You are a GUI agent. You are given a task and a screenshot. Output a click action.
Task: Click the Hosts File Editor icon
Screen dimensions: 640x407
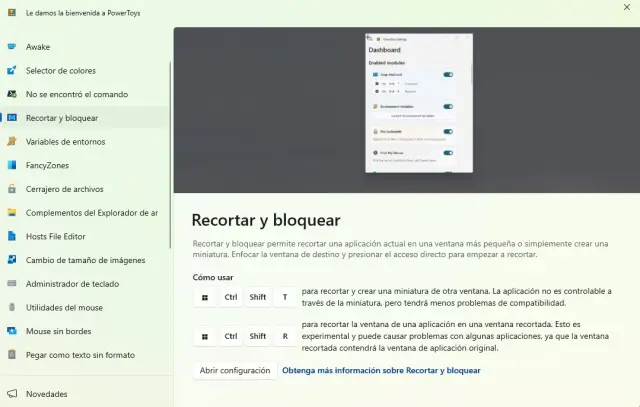(x=12, y=237)
